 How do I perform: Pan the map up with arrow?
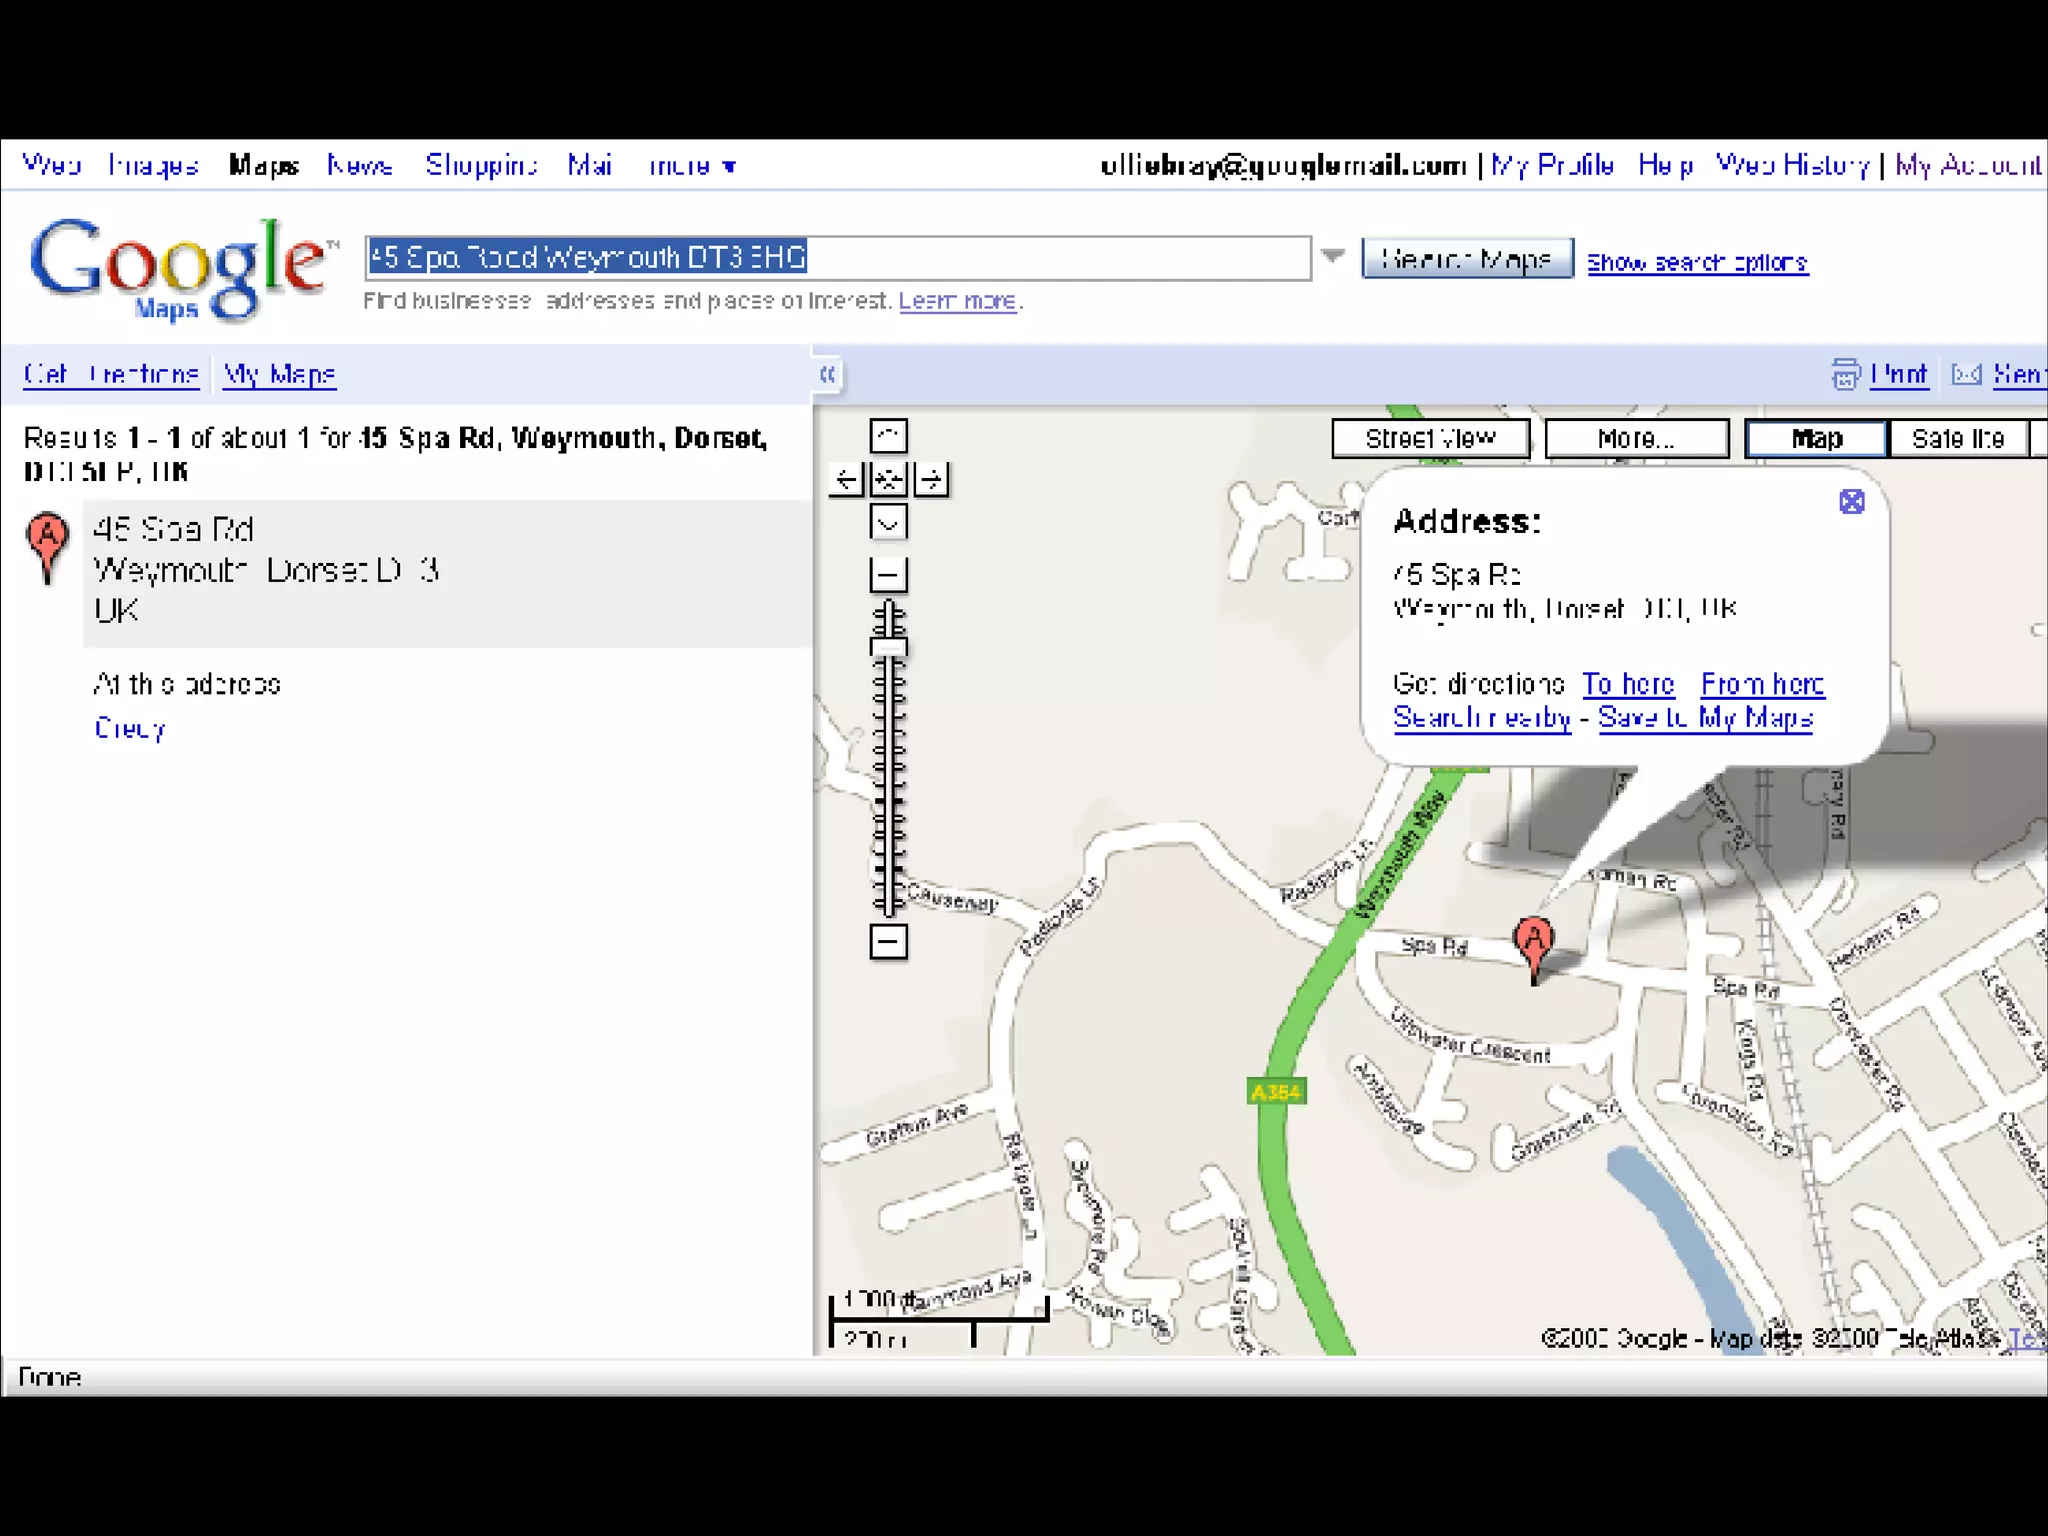click(888, 436)
